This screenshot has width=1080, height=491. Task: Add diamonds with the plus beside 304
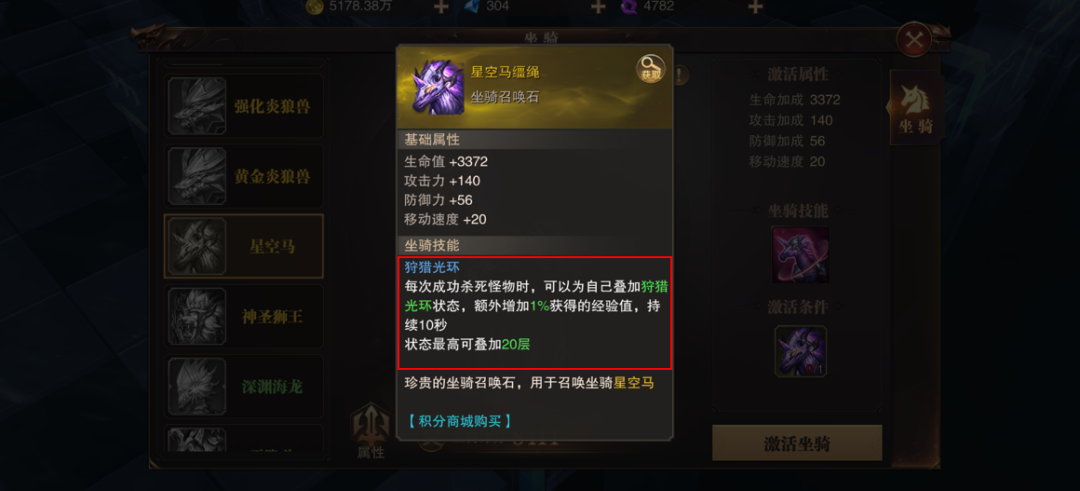coord(598,7)
